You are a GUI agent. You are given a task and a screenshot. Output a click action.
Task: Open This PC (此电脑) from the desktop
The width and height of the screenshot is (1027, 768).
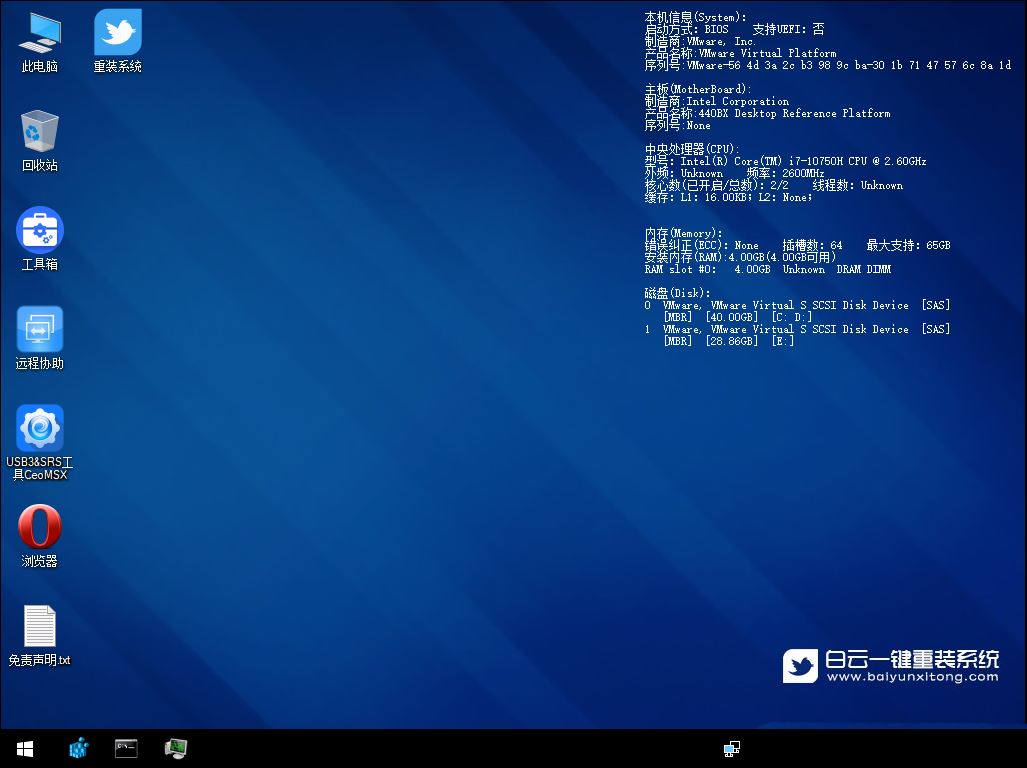[x=39, y=40]
